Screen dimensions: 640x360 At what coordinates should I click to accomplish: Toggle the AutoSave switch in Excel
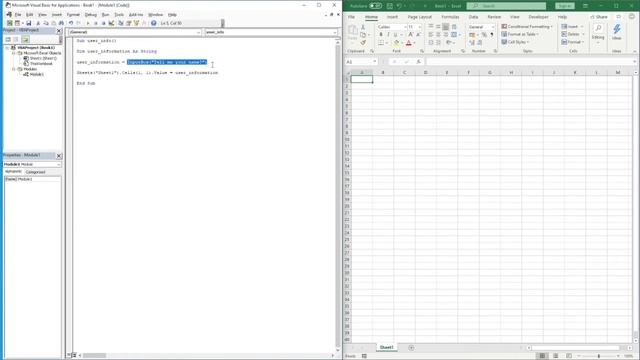pos(375,6)
